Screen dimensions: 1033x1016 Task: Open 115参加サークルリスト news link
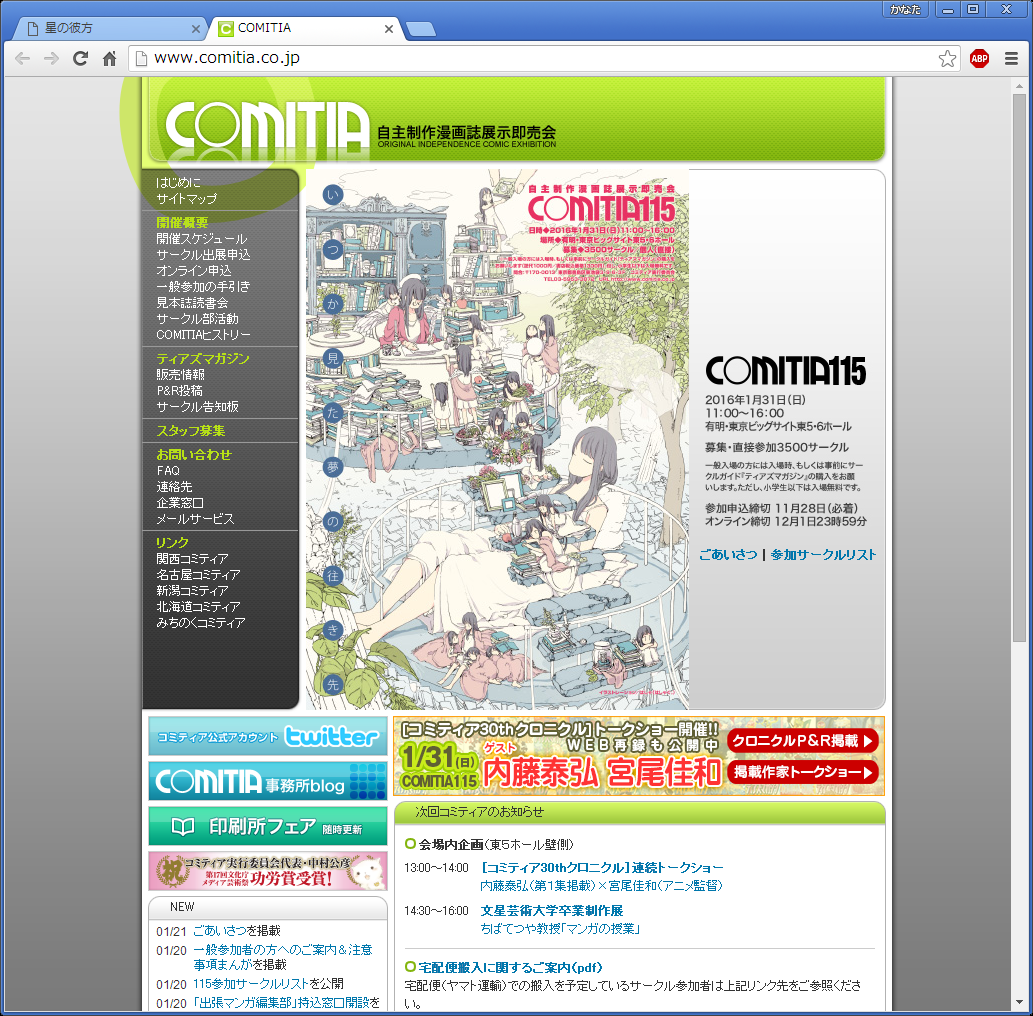(x=250, y=984)
